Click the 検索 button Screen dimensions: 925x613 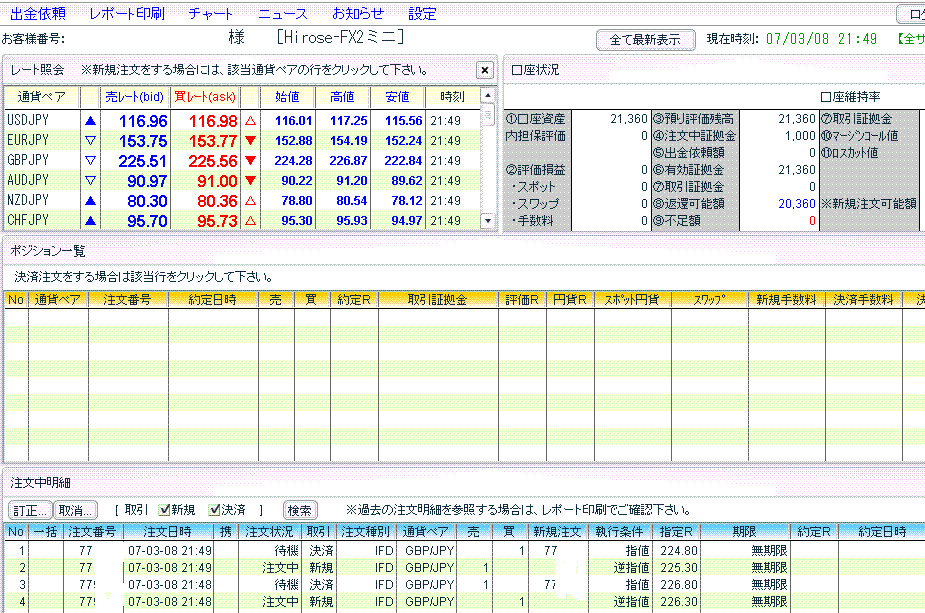click(x=300, y=510)
